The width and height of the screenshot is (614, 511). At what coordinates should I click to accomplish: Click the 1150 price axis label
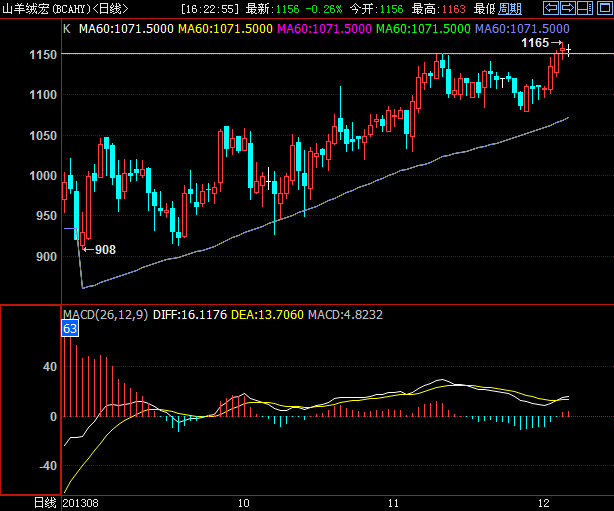coord(43,54)
